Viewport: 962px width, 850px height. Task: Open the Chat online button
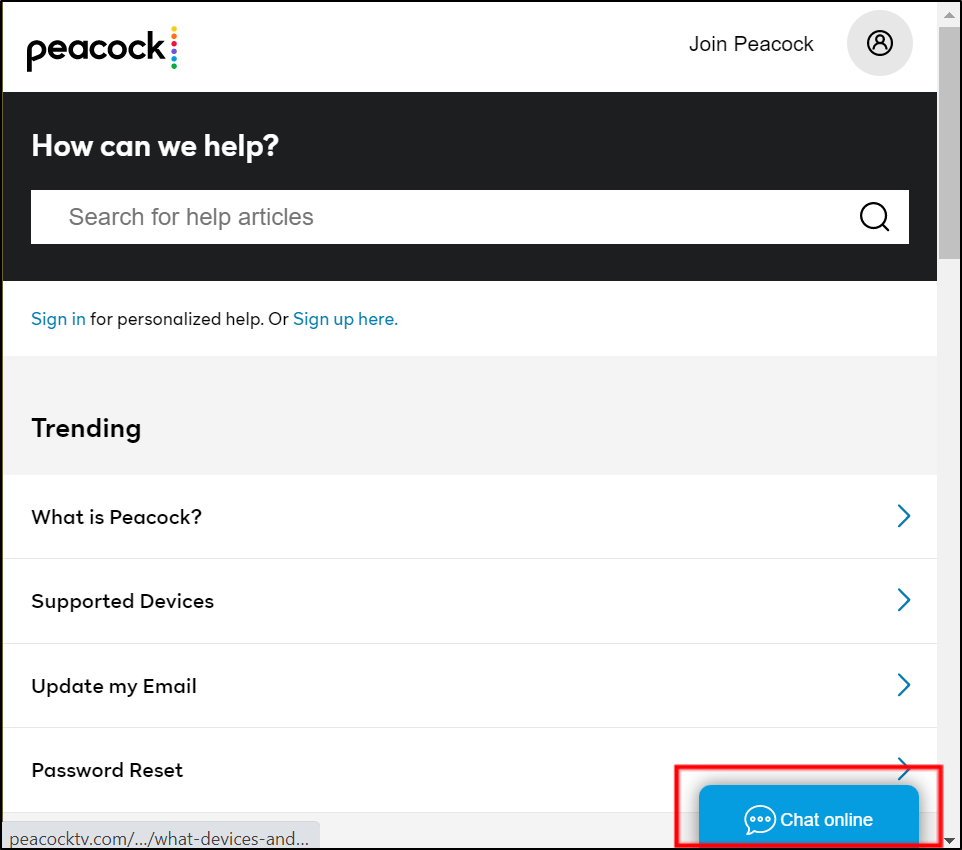(x=809, y=814)
